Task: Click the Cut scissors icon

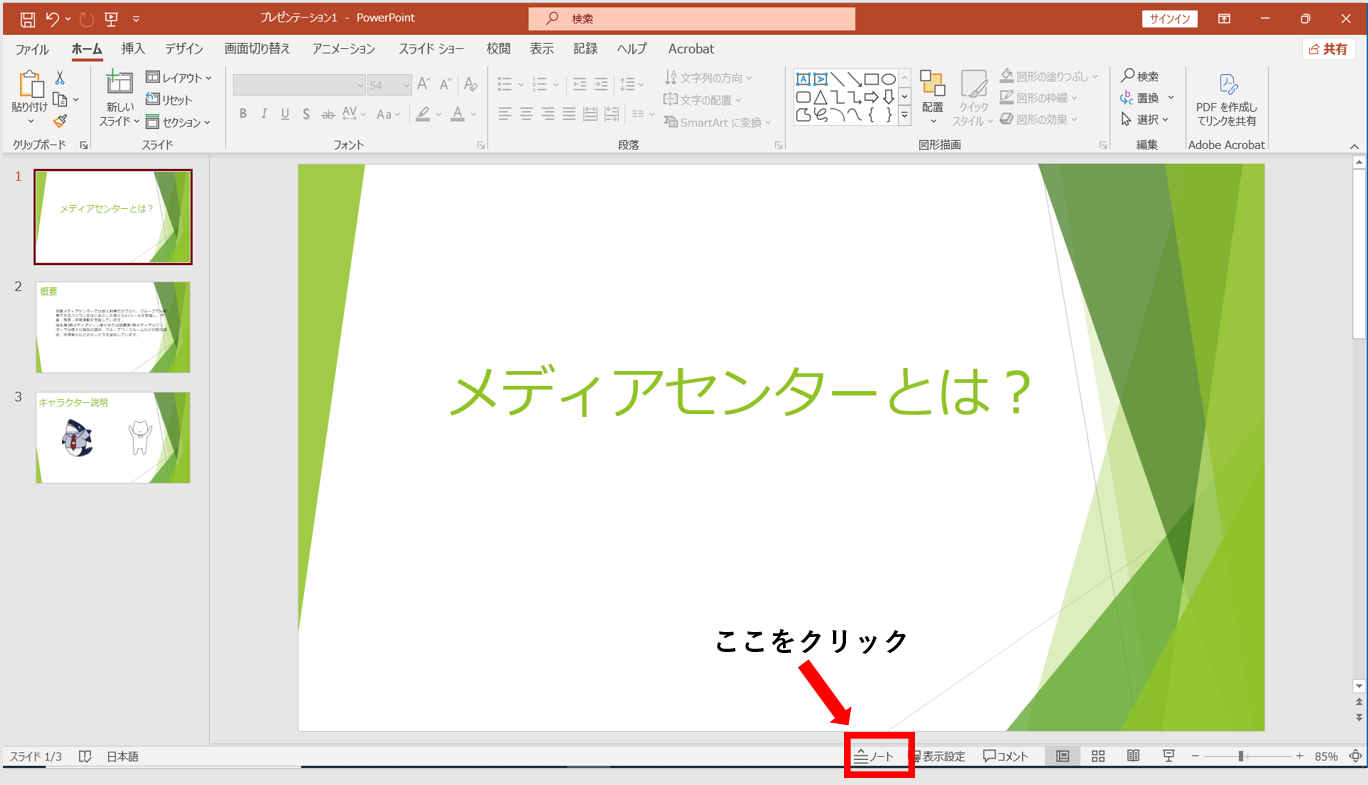Action: [x=60, y=78]
